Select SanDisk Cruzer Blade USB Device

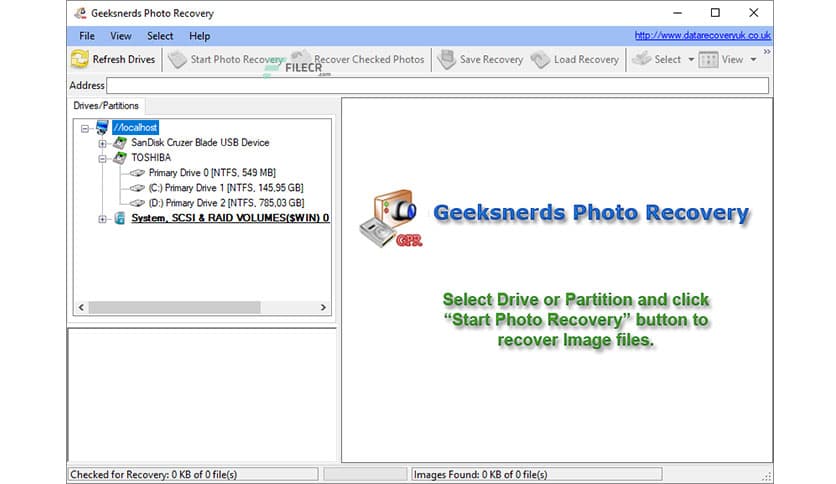click(200, 142)
